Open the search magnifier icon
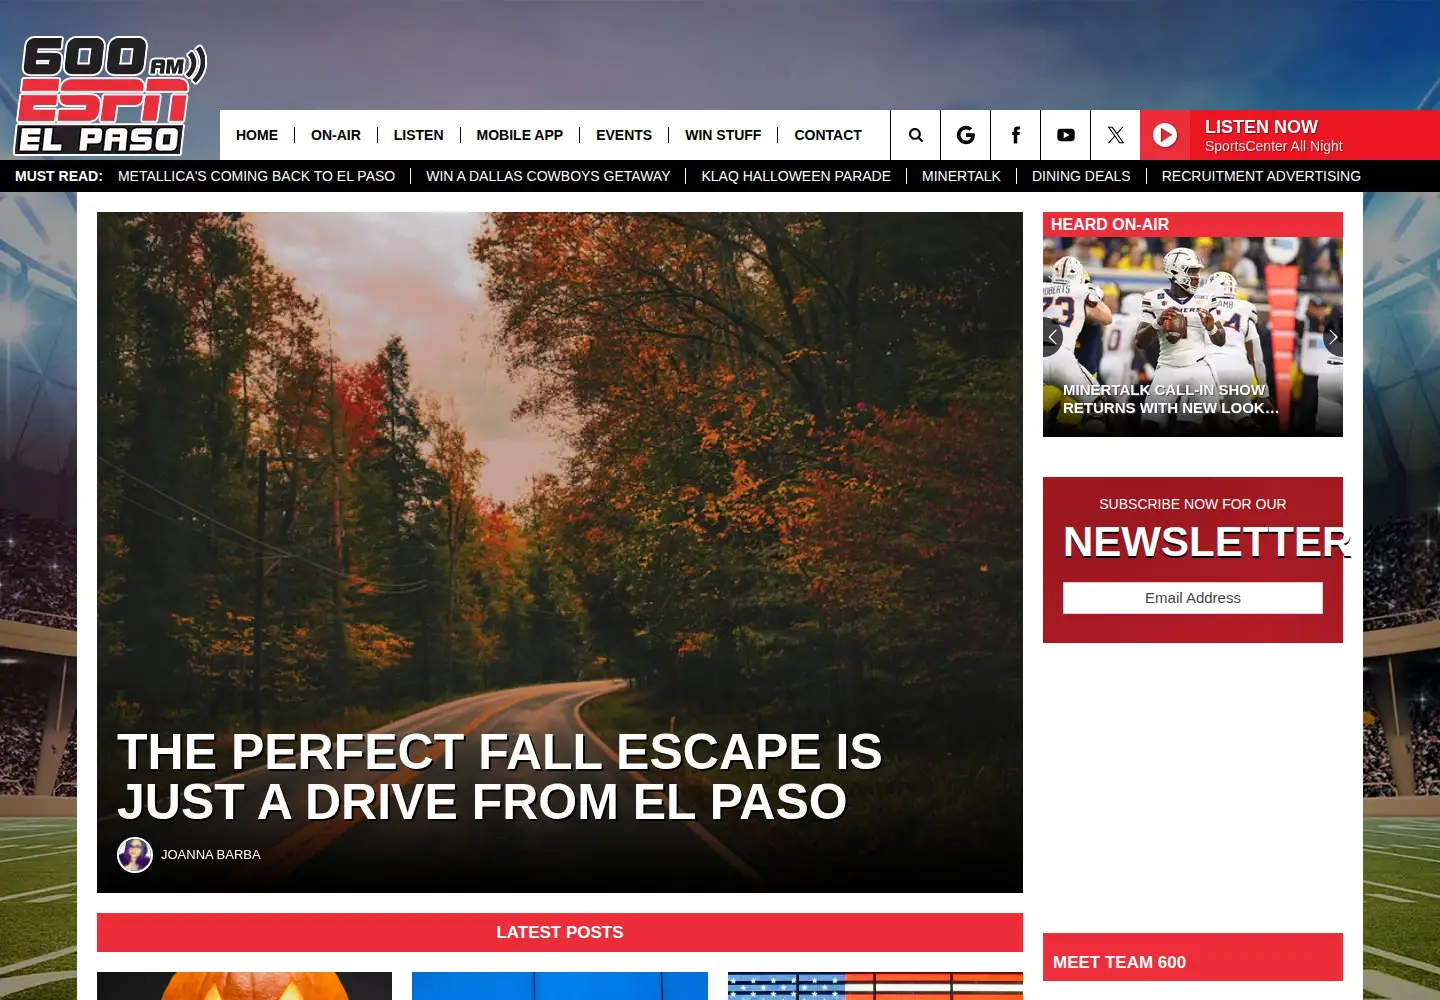This screenshot has width=1440, height=1000. pyautogui.click(x=915, y=135)
